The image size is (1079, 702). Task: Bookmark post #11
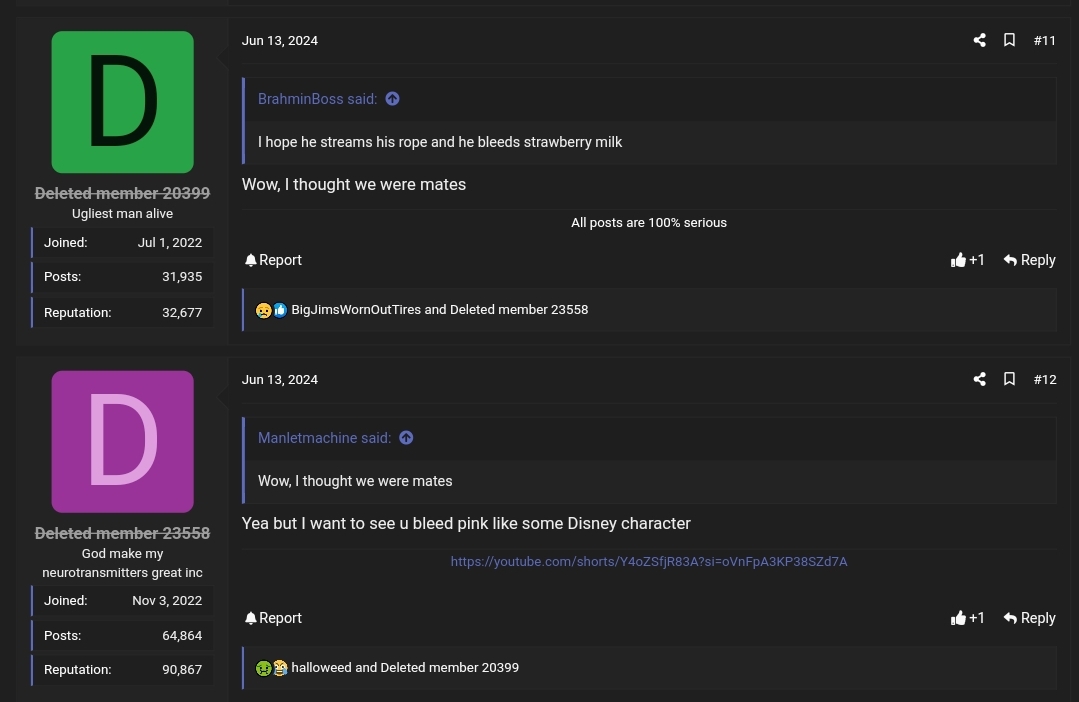(1009, 40)
